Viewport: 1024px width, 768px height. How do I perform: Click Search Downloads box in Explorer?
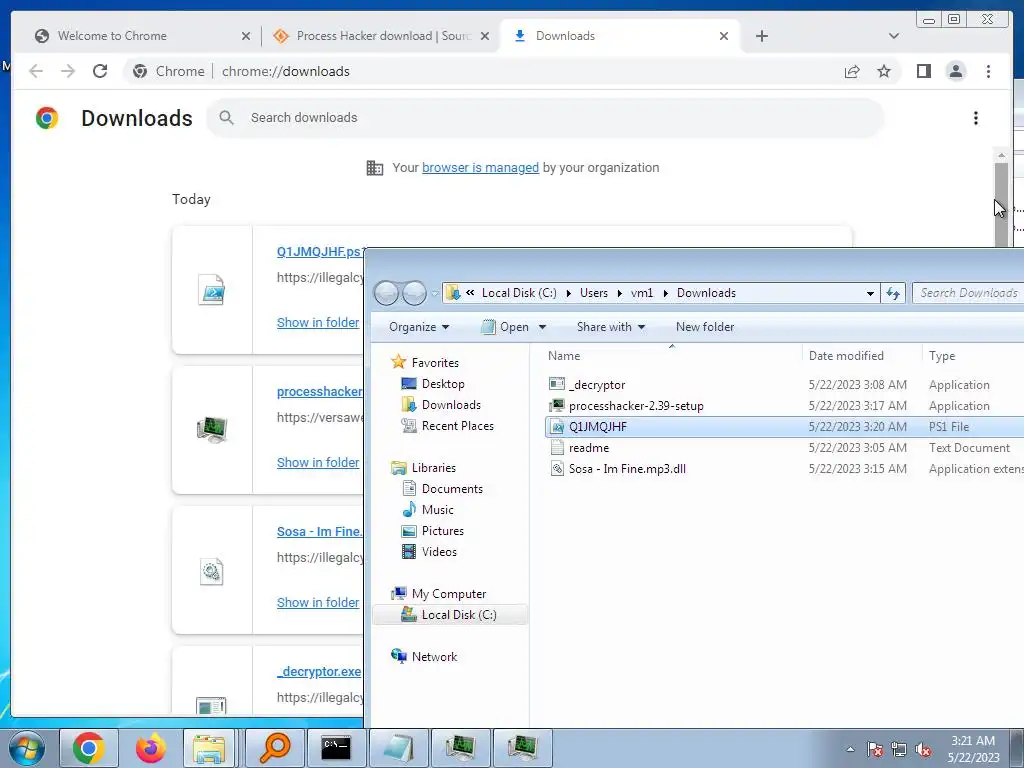[x=968, y=293]
